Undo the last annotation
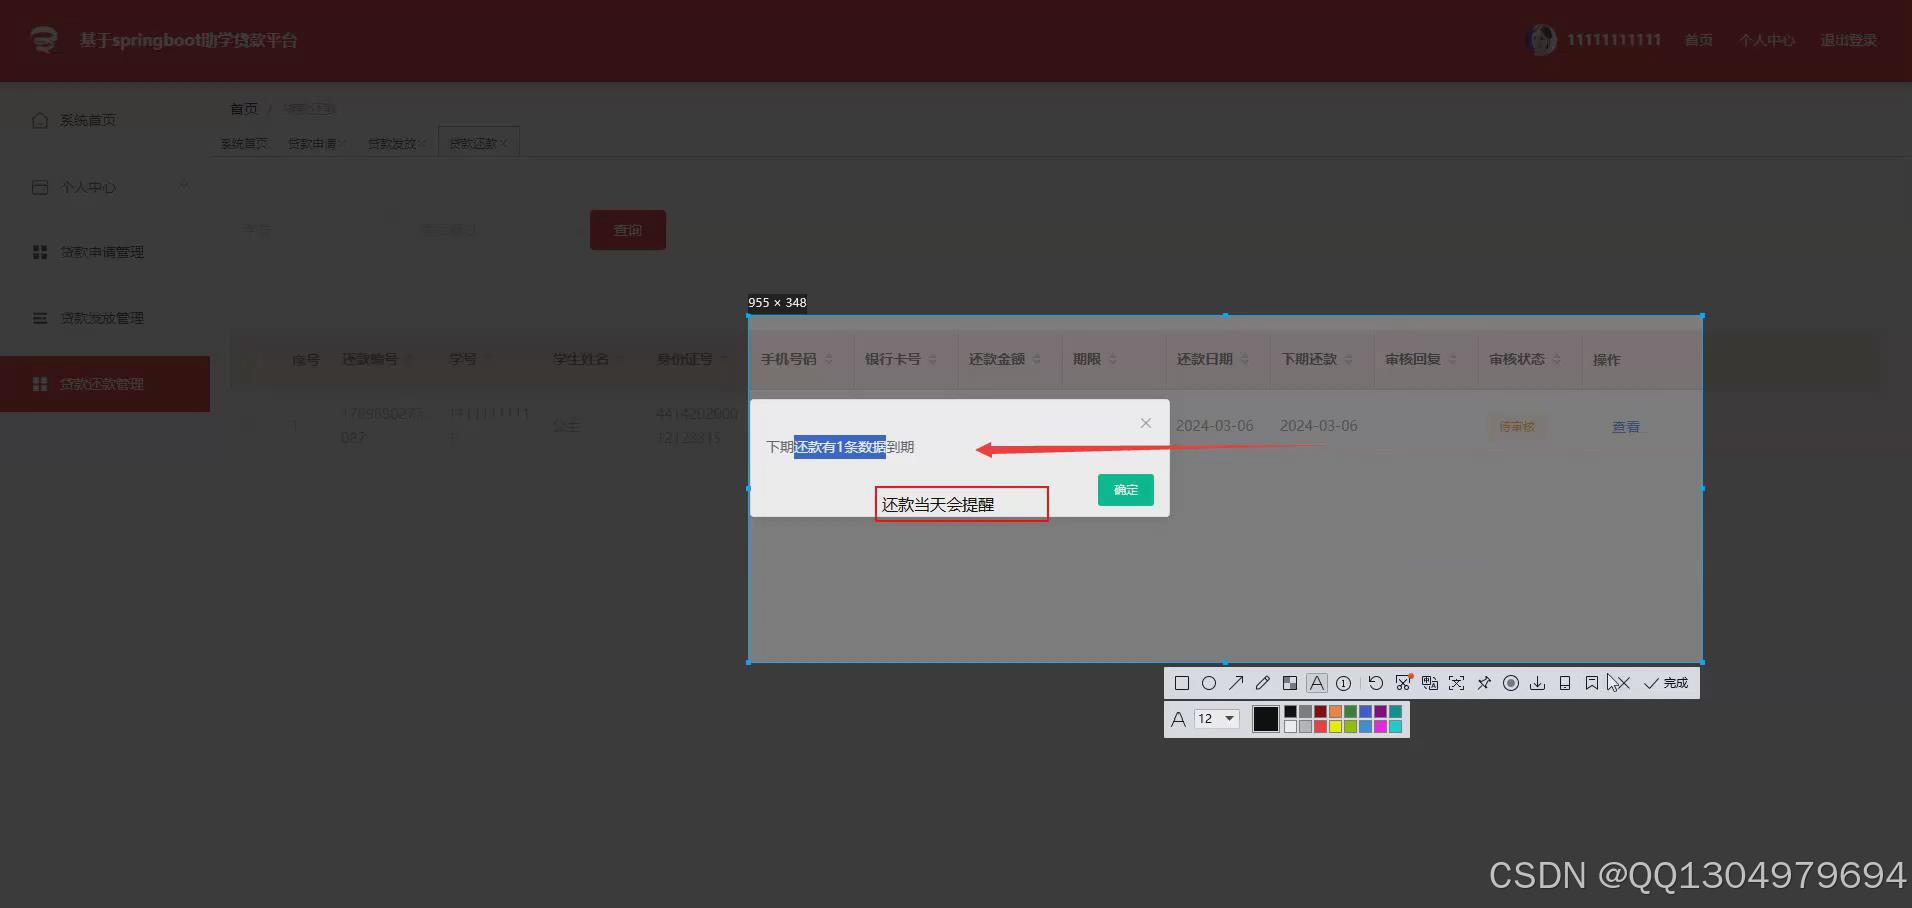This screenshot has height=908, width=1912. (x=1375, y=682)
